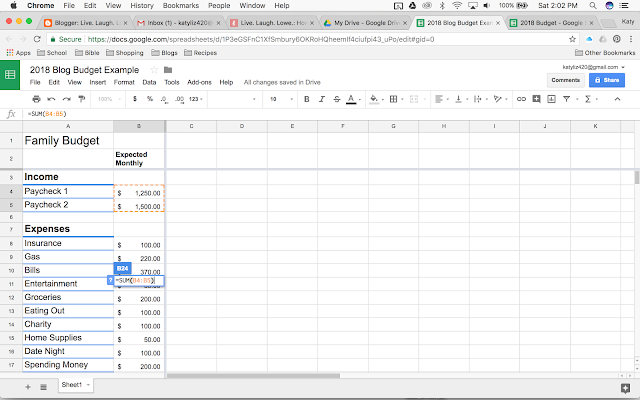Open the Data menu in Sheets
This screenshot has height=400, width=640.
(x=149, y=82)
